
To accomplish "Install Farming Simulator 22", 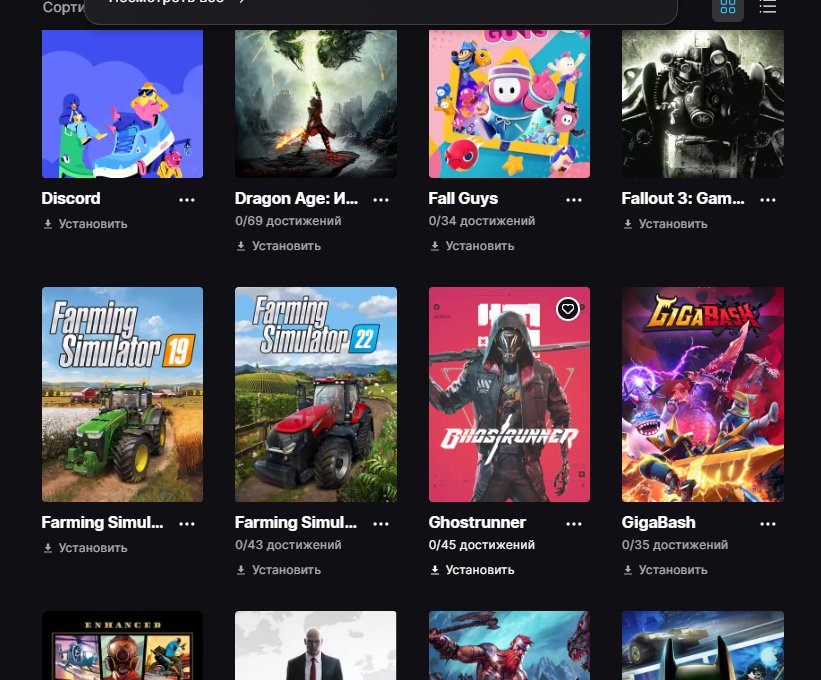I will [x=279, y=570].
